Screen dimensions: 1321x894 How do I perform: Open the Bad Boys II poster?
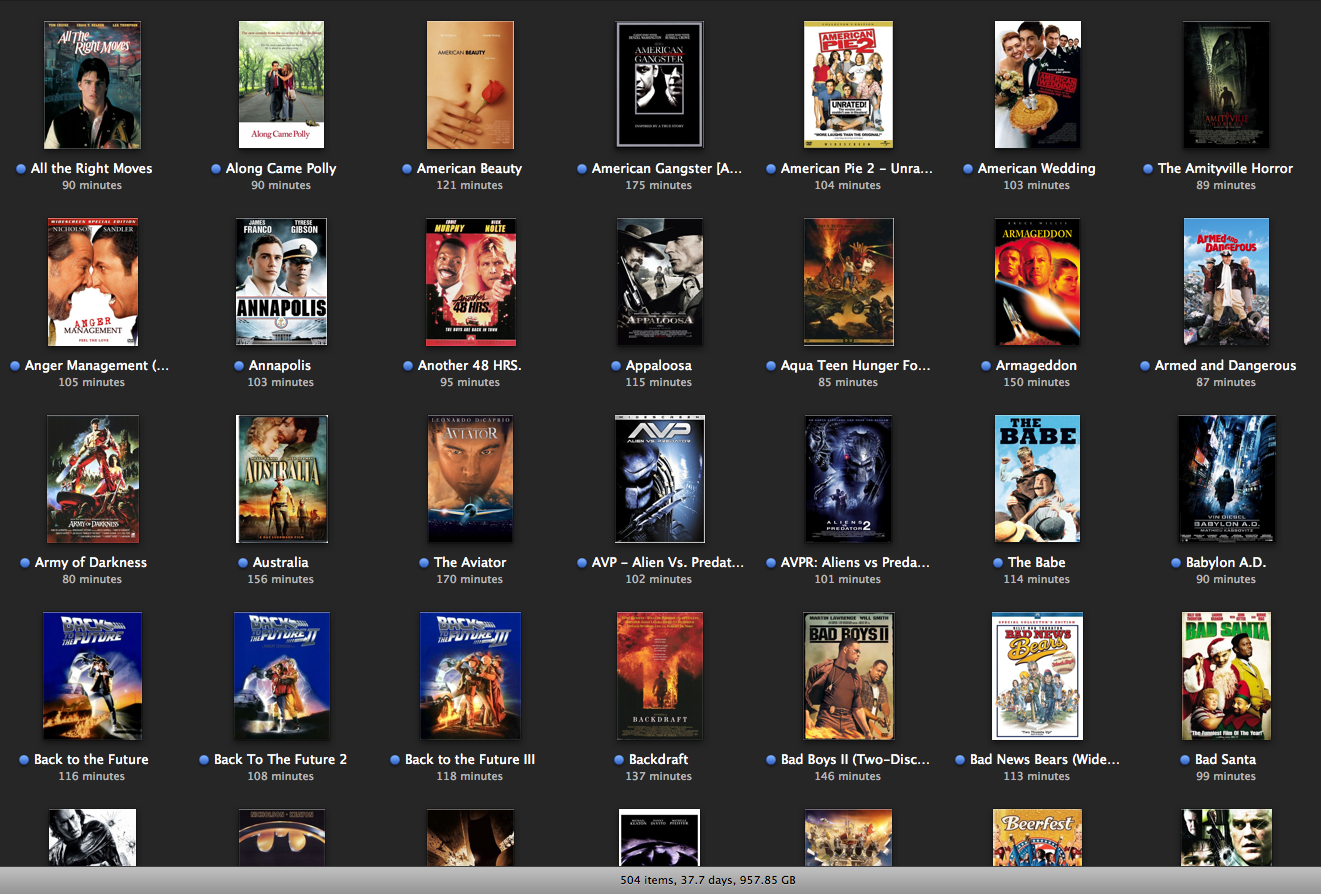[x=848, y=676]
